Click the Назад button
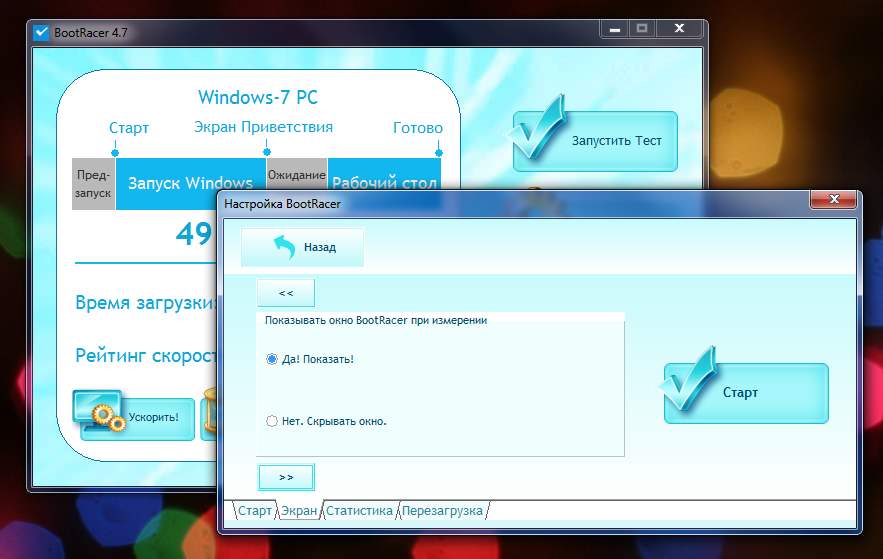Image resolution: width=883 pixels, height=559 pixels. (x=302, y=247)
